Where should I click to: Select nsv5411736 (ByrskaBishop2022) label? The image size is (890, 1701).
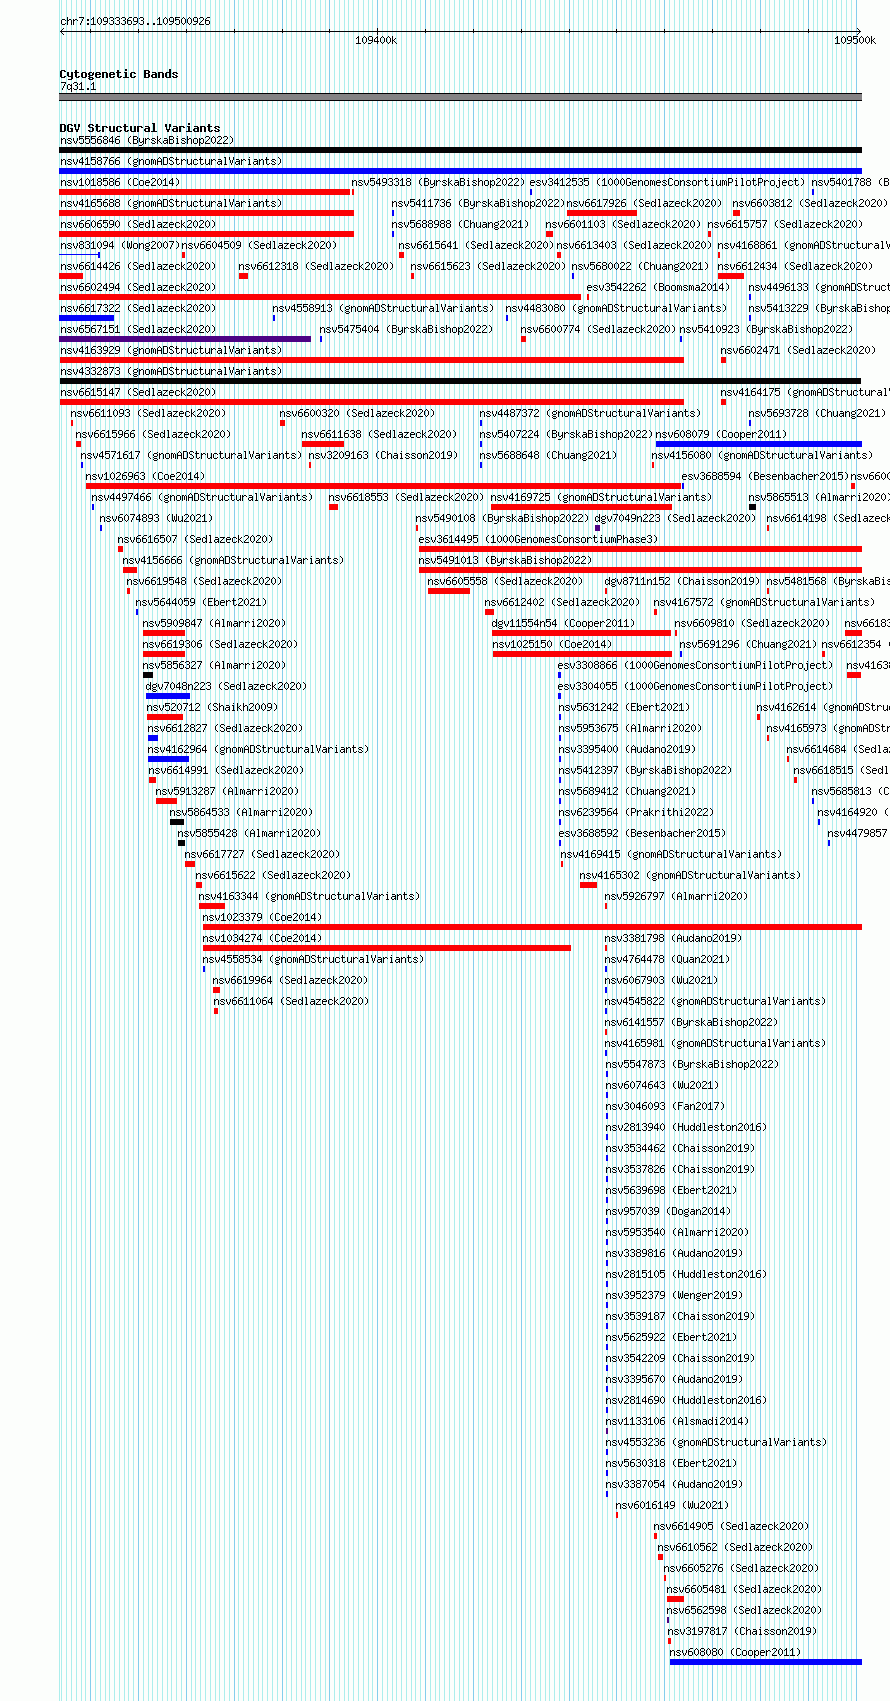[x=478, y=204]
